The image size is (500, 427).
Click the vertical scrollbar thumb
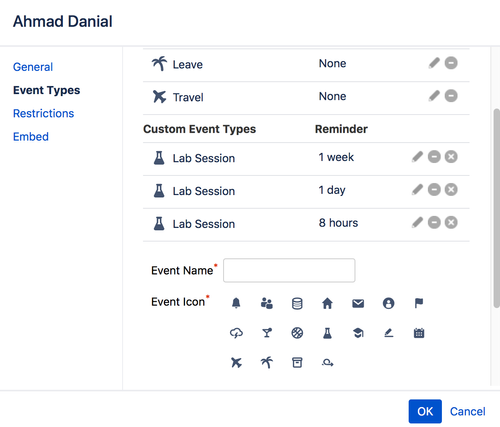[x=497, y=208]
